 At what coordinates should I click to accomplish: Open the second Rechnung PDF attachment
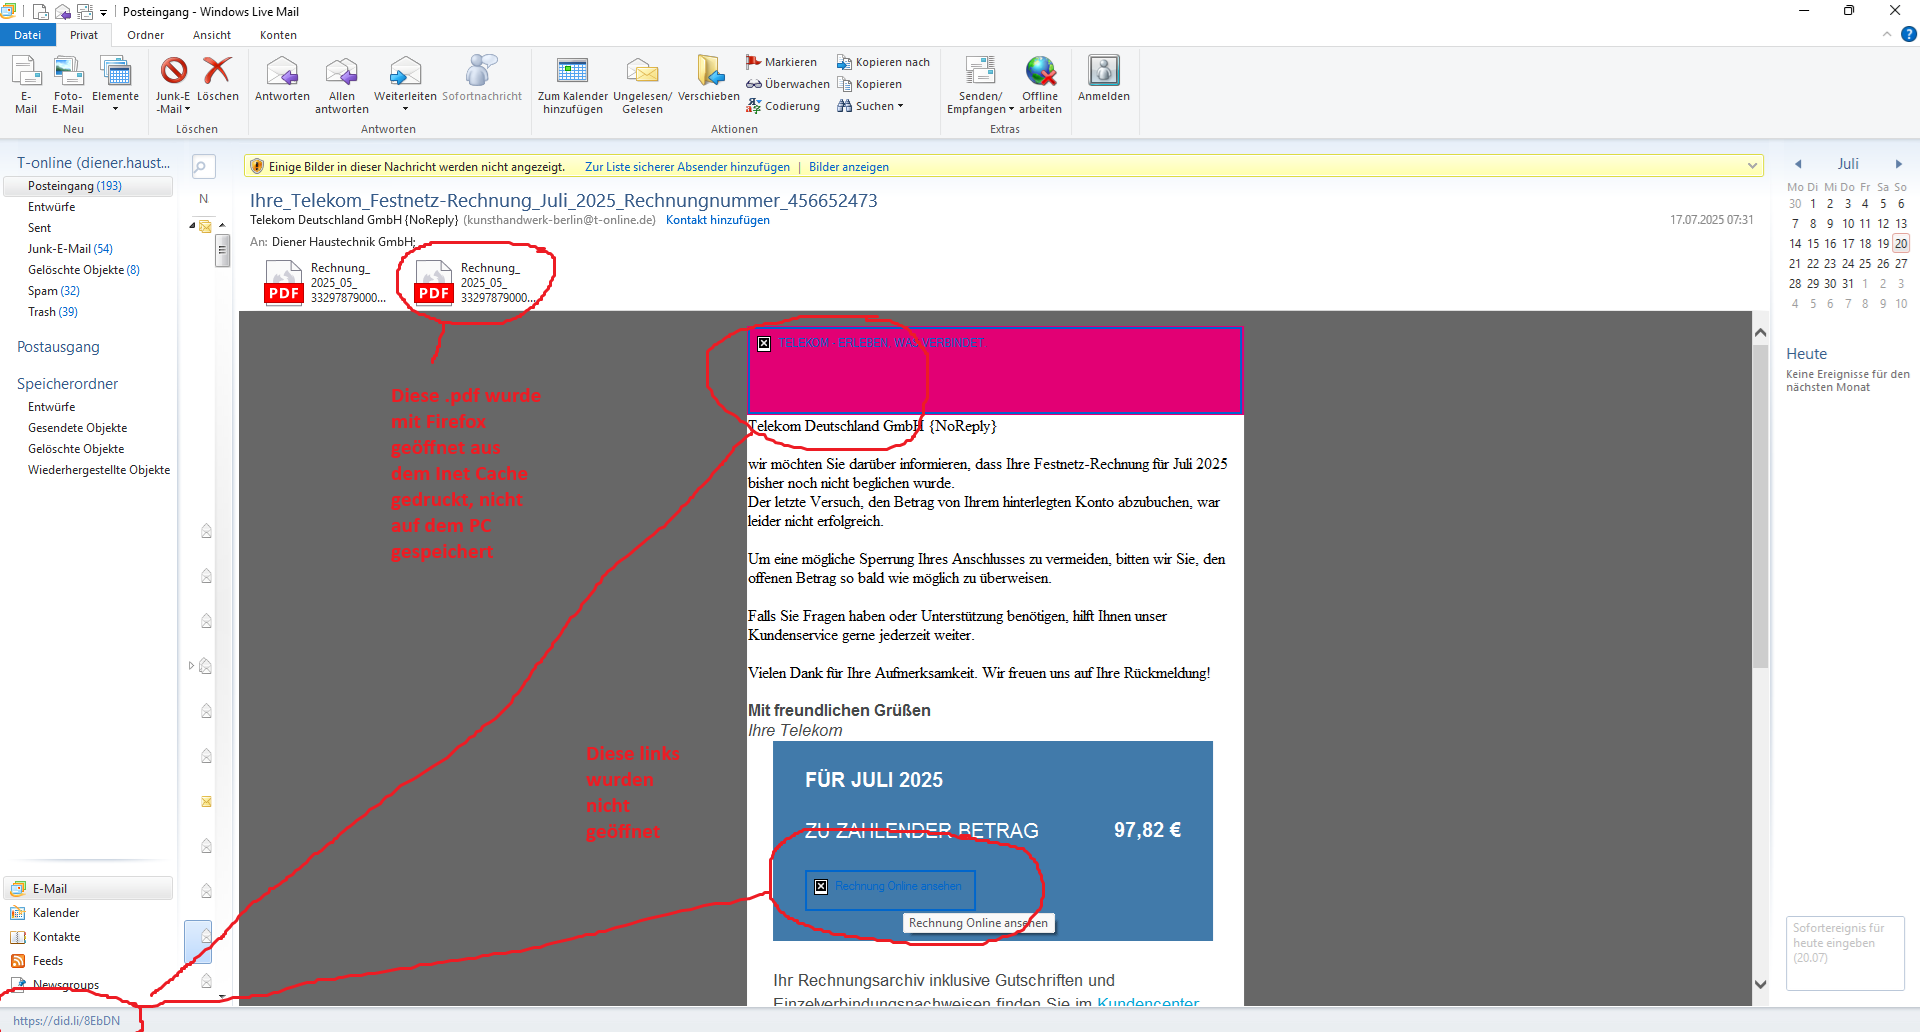pyautogui.click(x=475, y=283)
